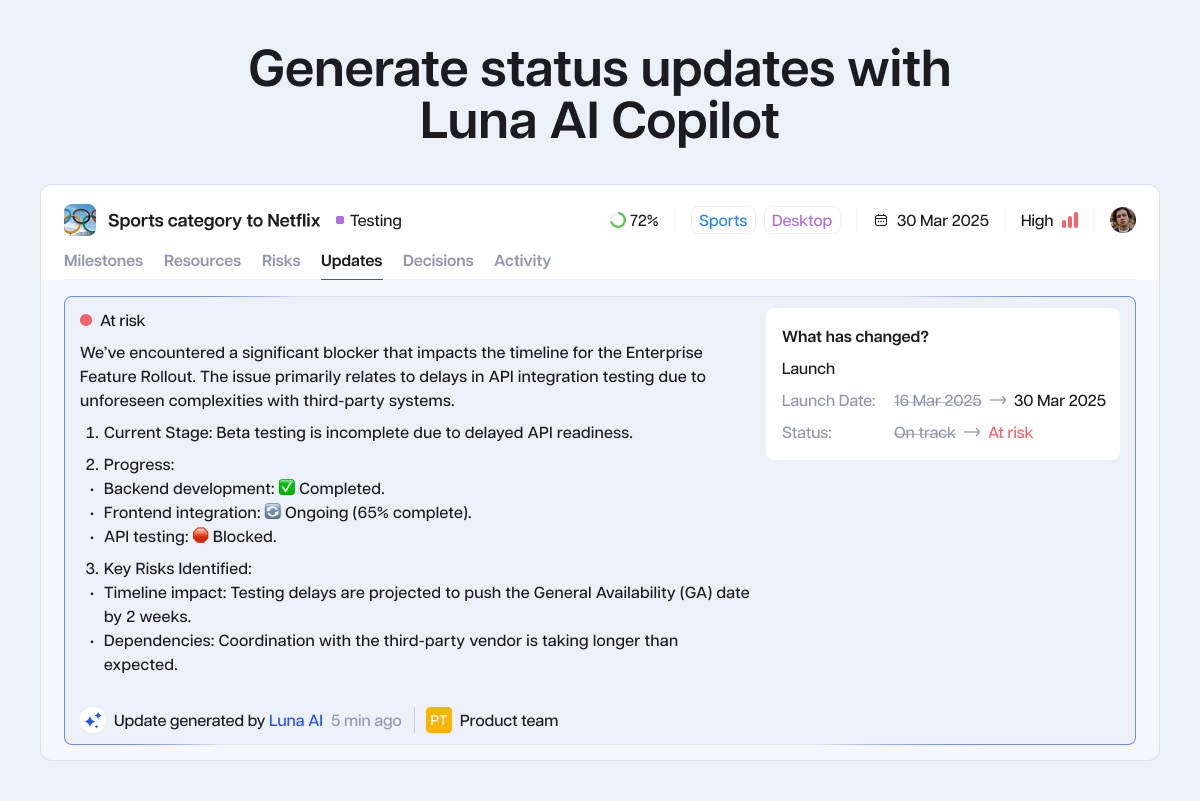1200x801 pixels.
Task: Go to the Activity tab
Action: (x=522, y=261)
